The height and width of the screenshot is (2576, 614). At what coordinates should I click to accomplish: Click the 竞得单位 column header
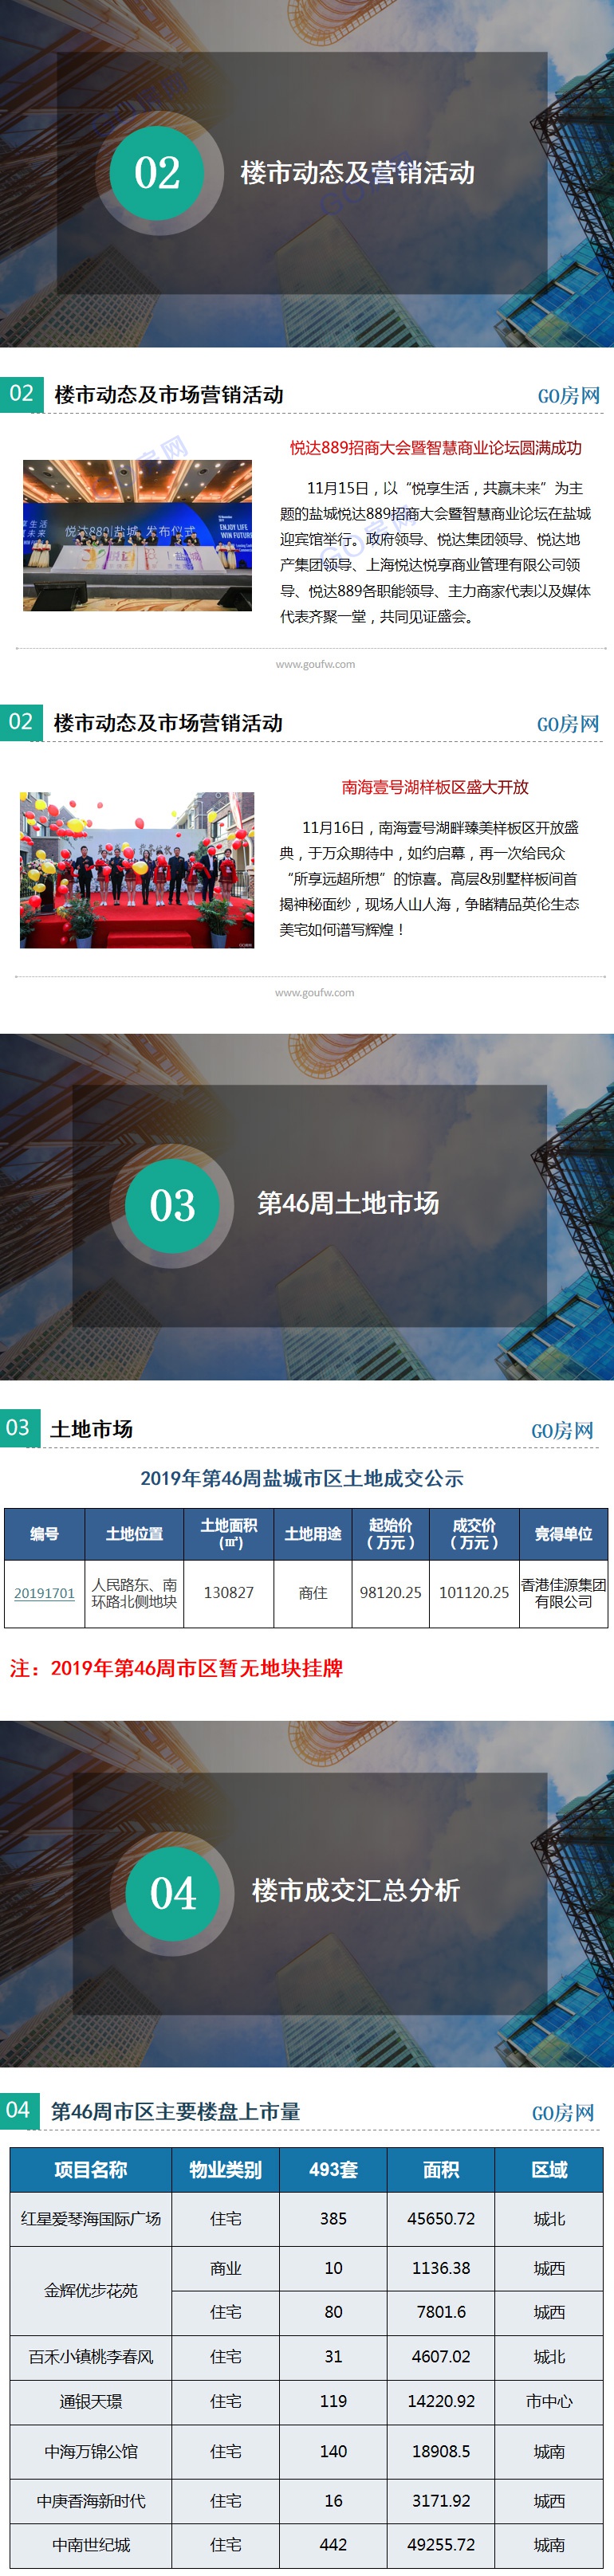tap(563, 1534)
